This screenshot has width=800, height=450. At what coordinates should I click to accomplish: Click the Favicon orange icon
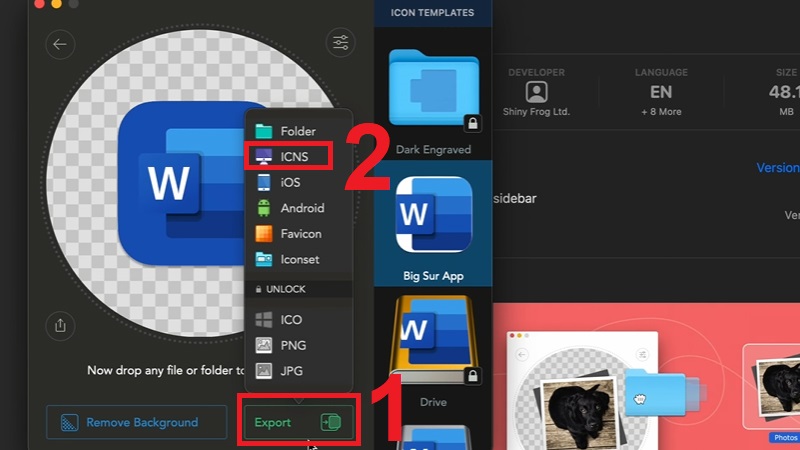[x=264, y=234]
